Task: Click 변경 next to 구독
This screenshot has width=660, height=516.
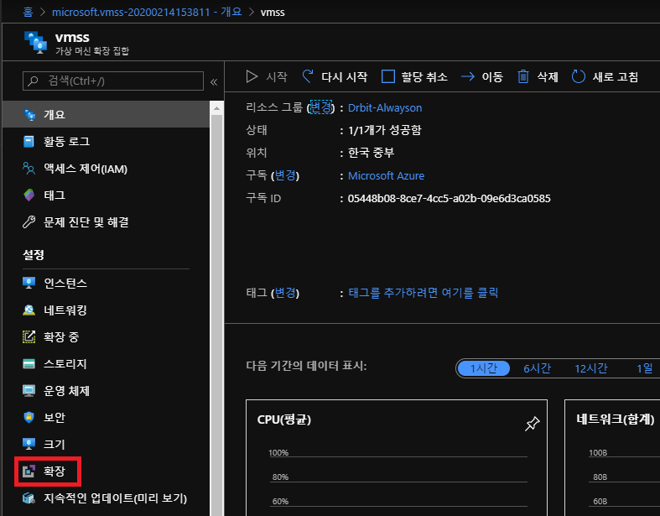Action: click(x=285, y=175)
